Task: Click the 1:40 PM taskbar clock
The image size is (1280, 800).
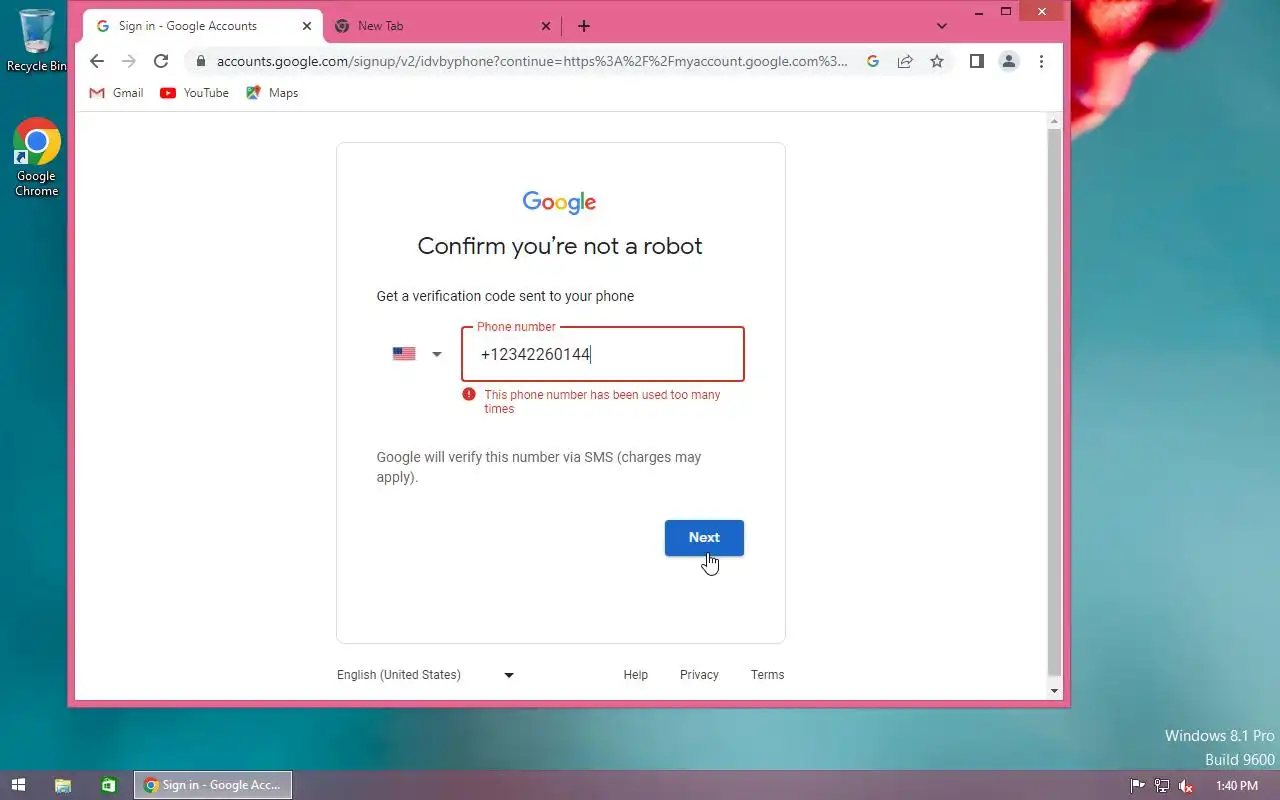Action: [1237, 786]
